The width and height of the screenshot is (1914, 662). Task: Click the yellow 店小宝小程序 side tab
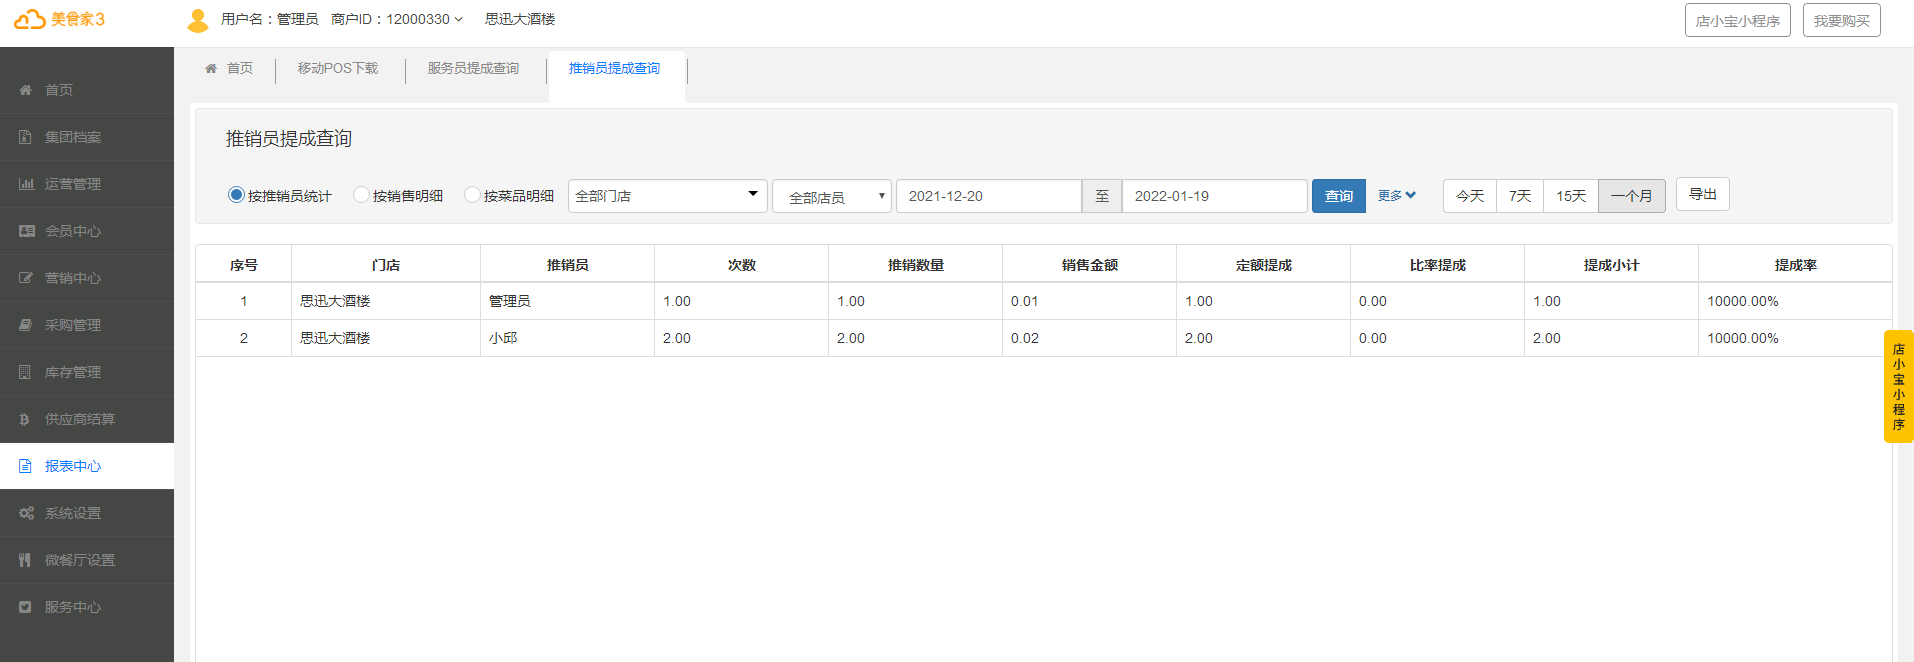[1898, 386]
